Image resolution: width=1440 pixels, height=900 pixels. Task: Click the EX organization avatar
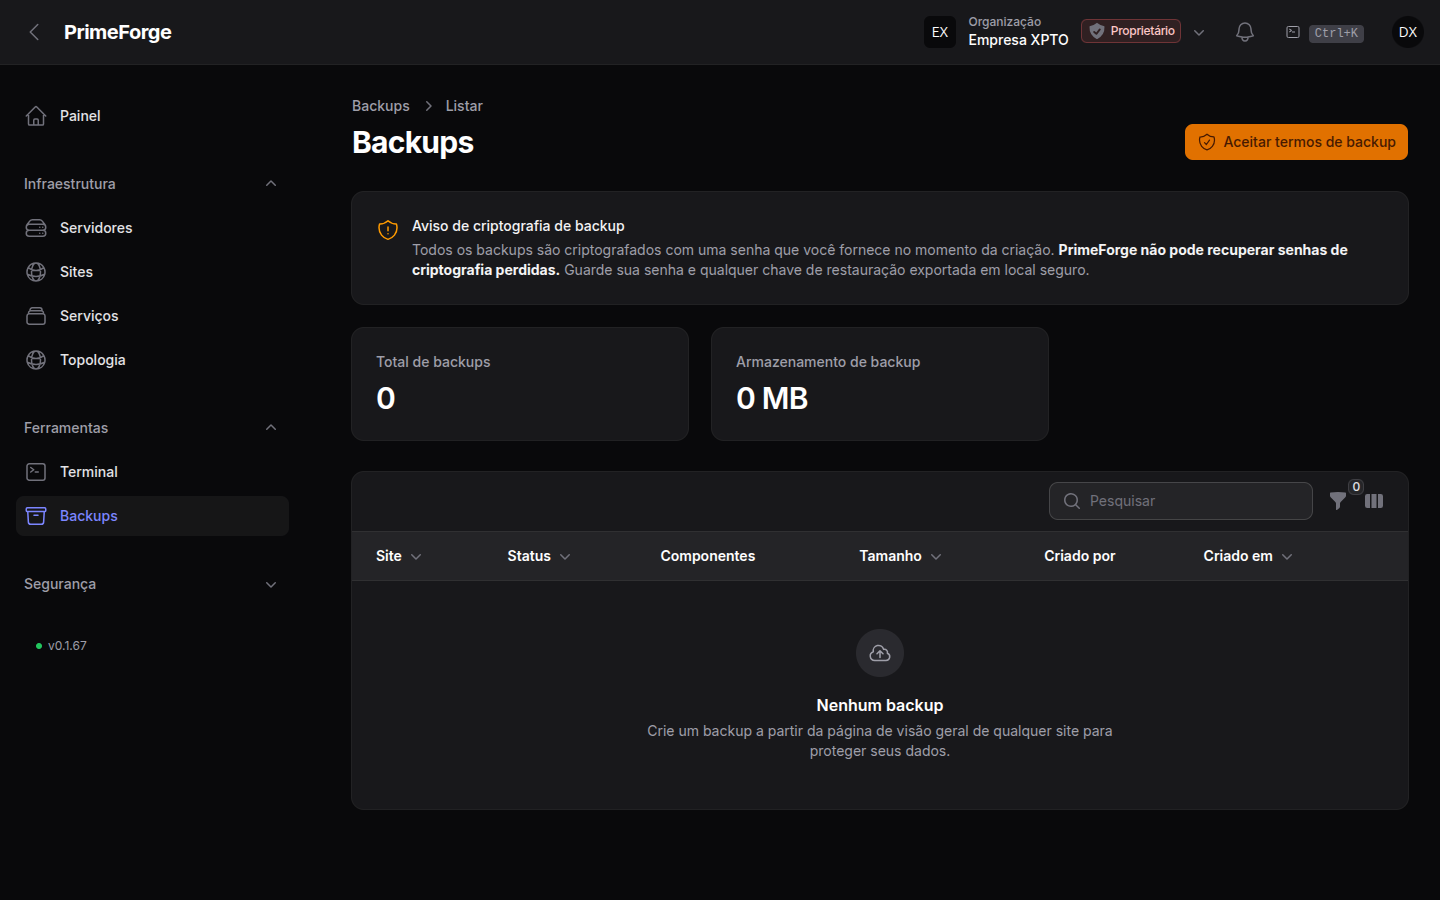[940, 32]
